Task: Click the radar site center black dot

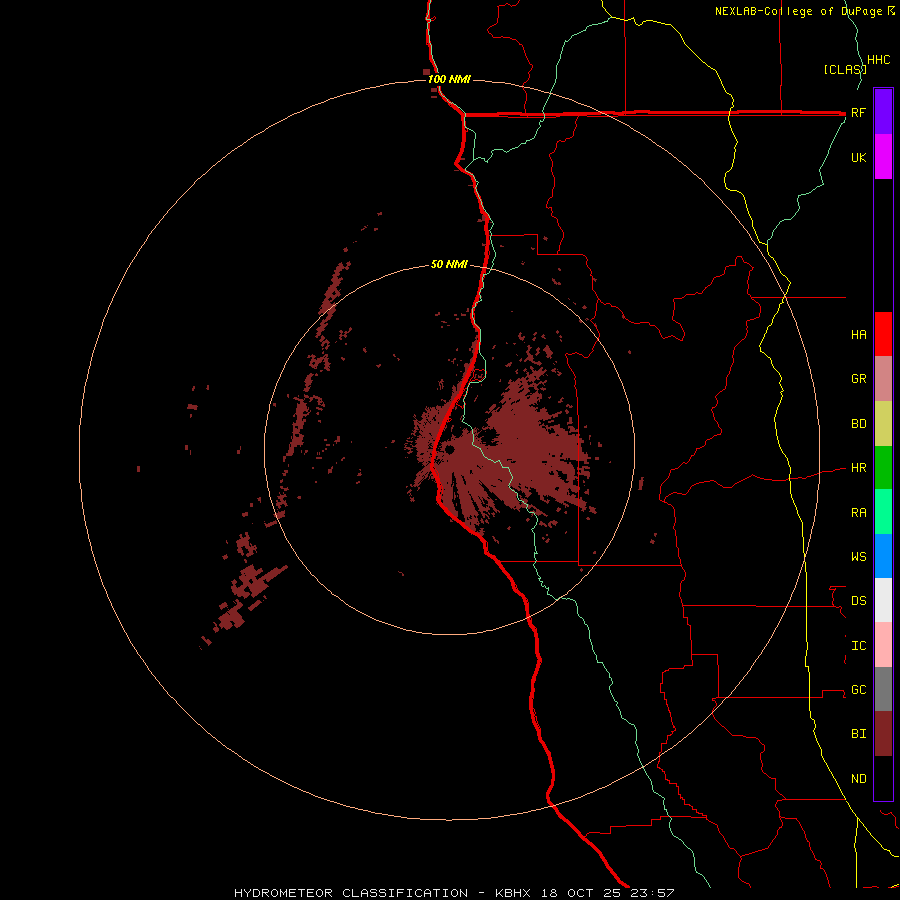Action: tap(449, 449)
